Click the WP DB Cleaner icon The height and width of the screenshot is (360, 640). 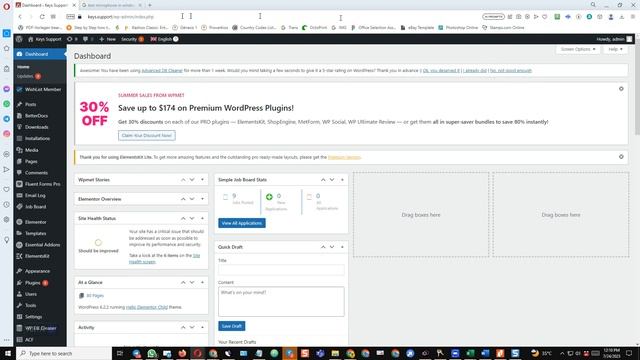click(x=19, y=328)
